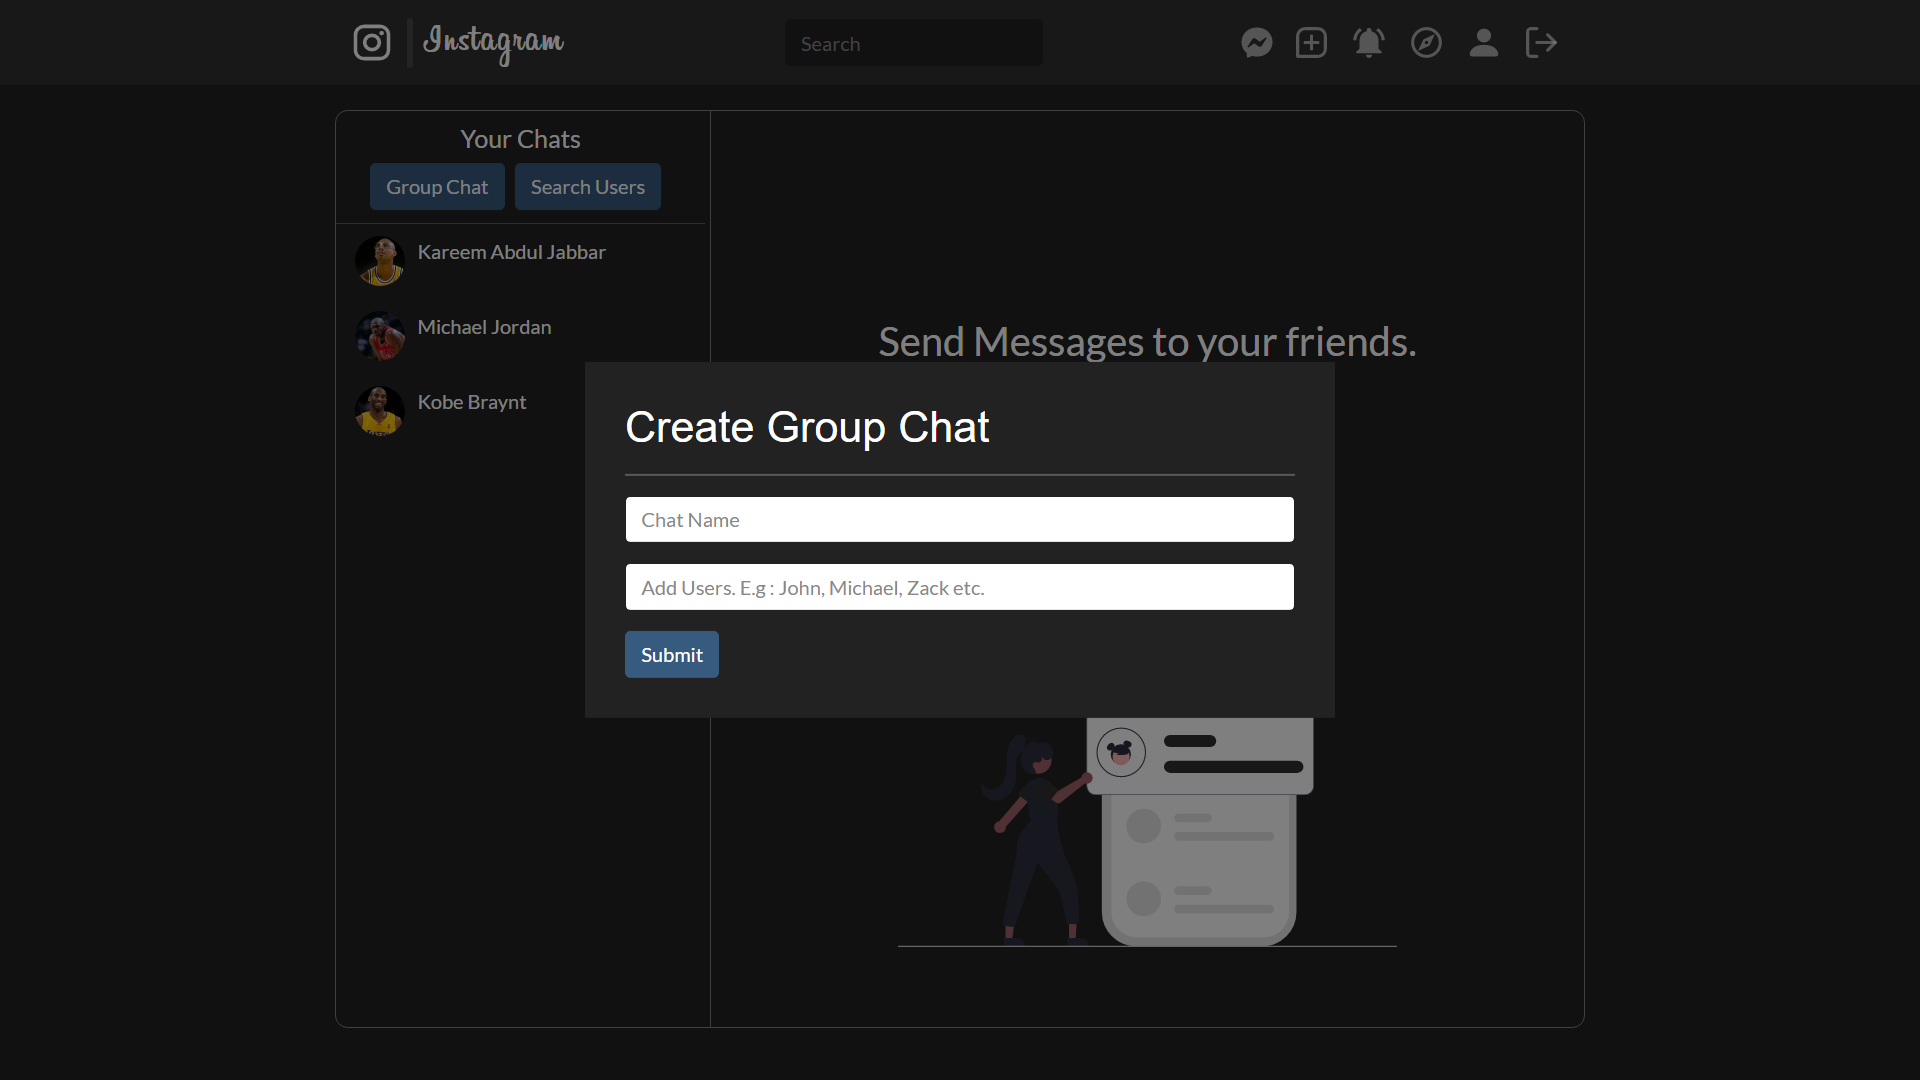Open the Messenger chat icon
Screen dimensions: 1920x1080
[1256, 42]
